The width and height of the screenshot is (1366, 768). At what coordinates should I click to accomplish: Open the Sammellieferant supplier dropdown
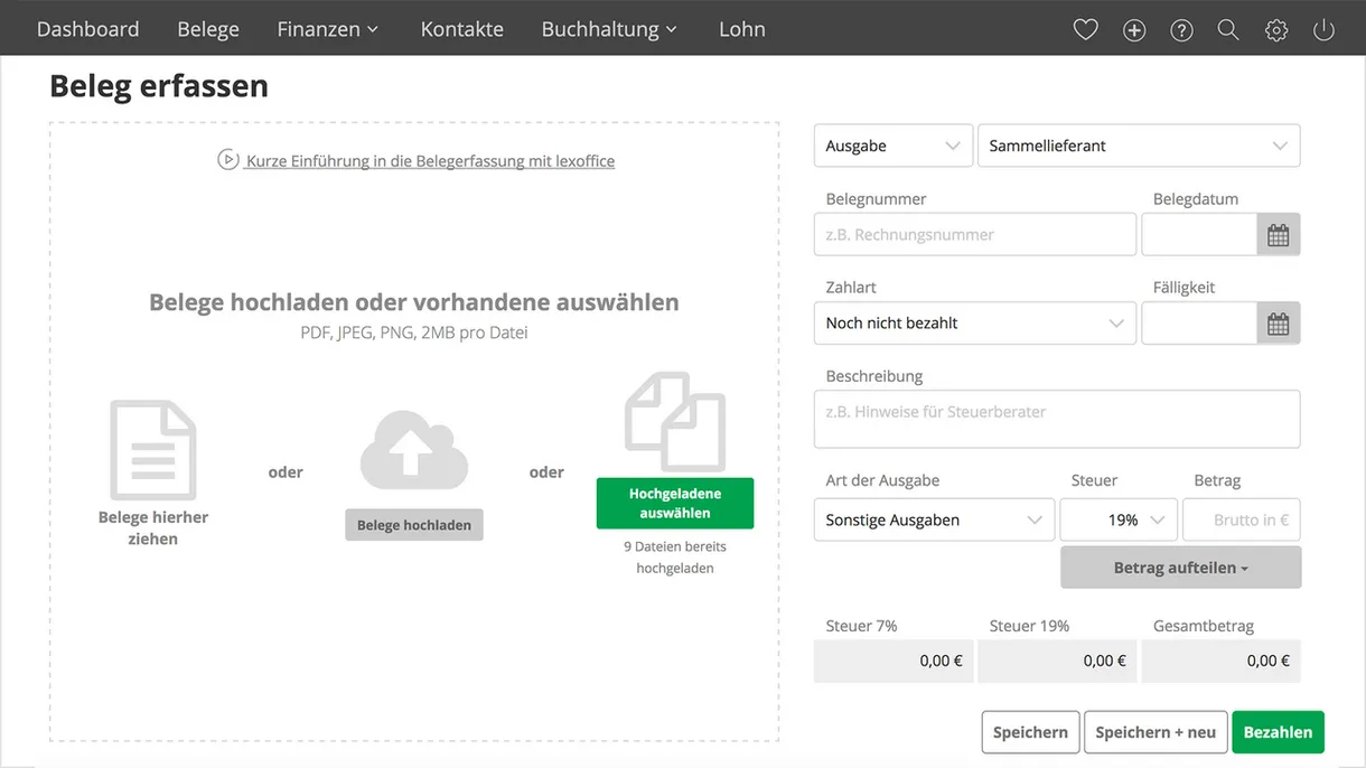(1139, 146)
